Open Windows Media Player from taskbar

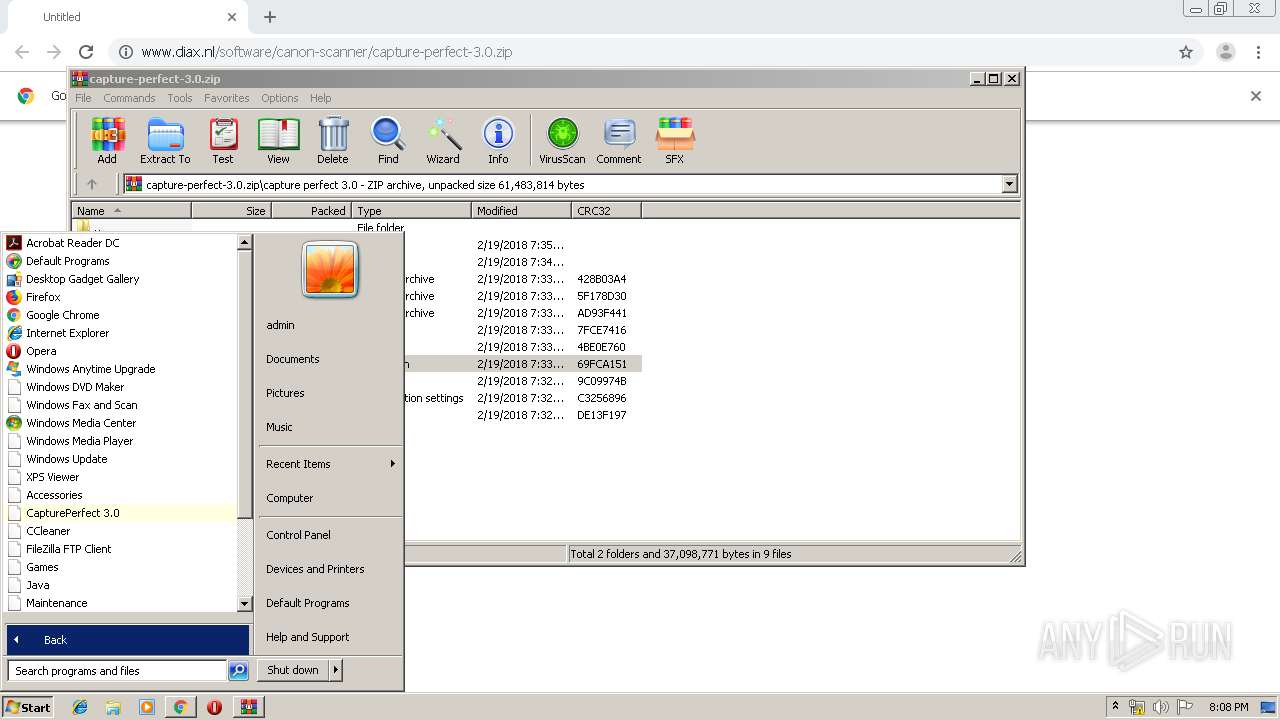coord(147,707)
